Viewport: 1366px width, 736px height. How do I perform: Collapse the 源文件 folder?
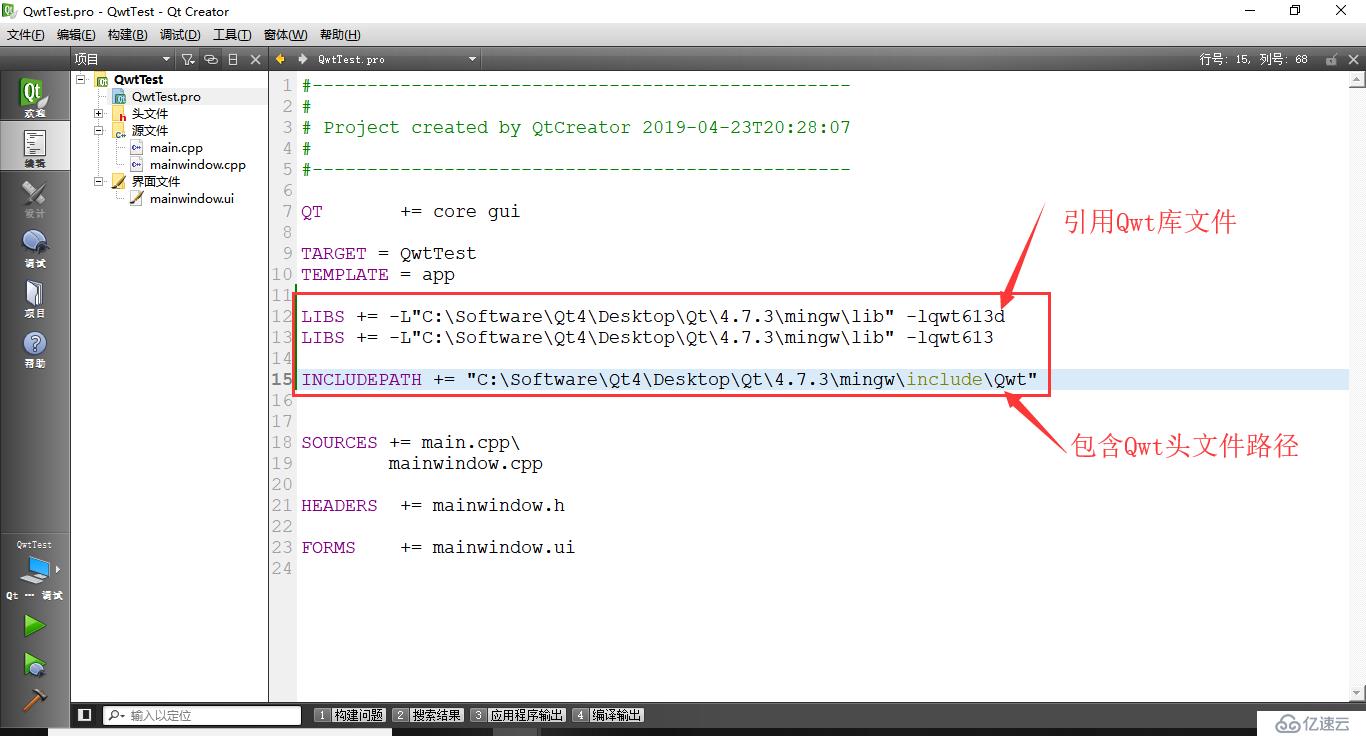[x=99, y=130]
